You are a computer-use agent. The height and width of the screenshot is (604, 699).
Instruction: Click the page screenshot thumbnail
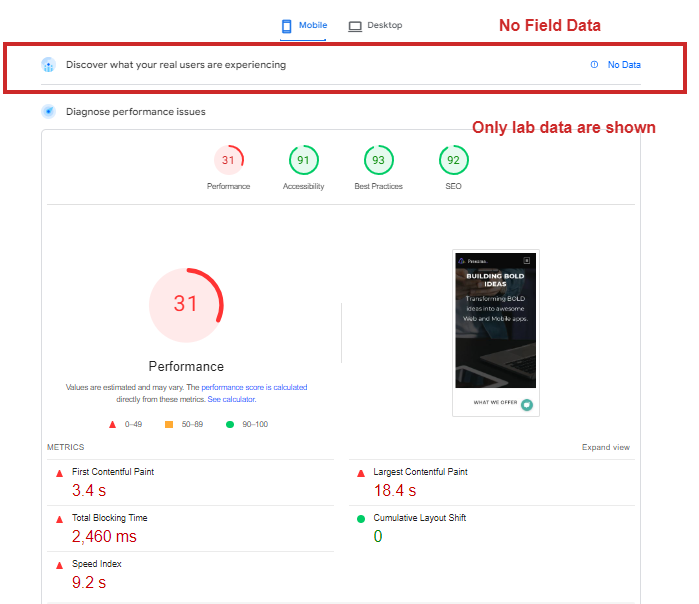tap(496, 333)
